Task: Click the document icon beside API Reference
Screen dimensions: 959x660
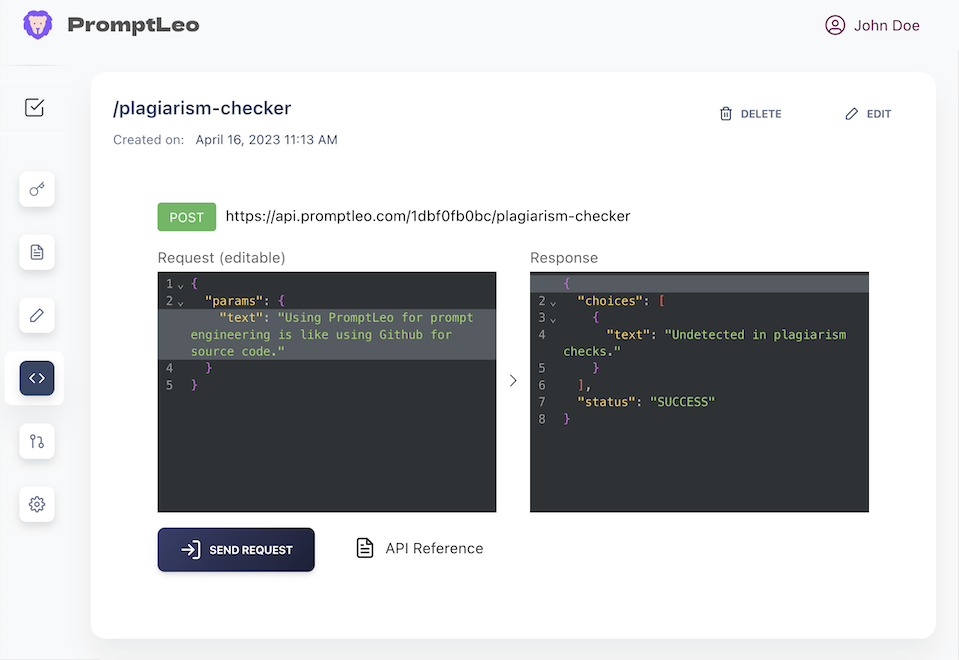Action: point(365,548)
